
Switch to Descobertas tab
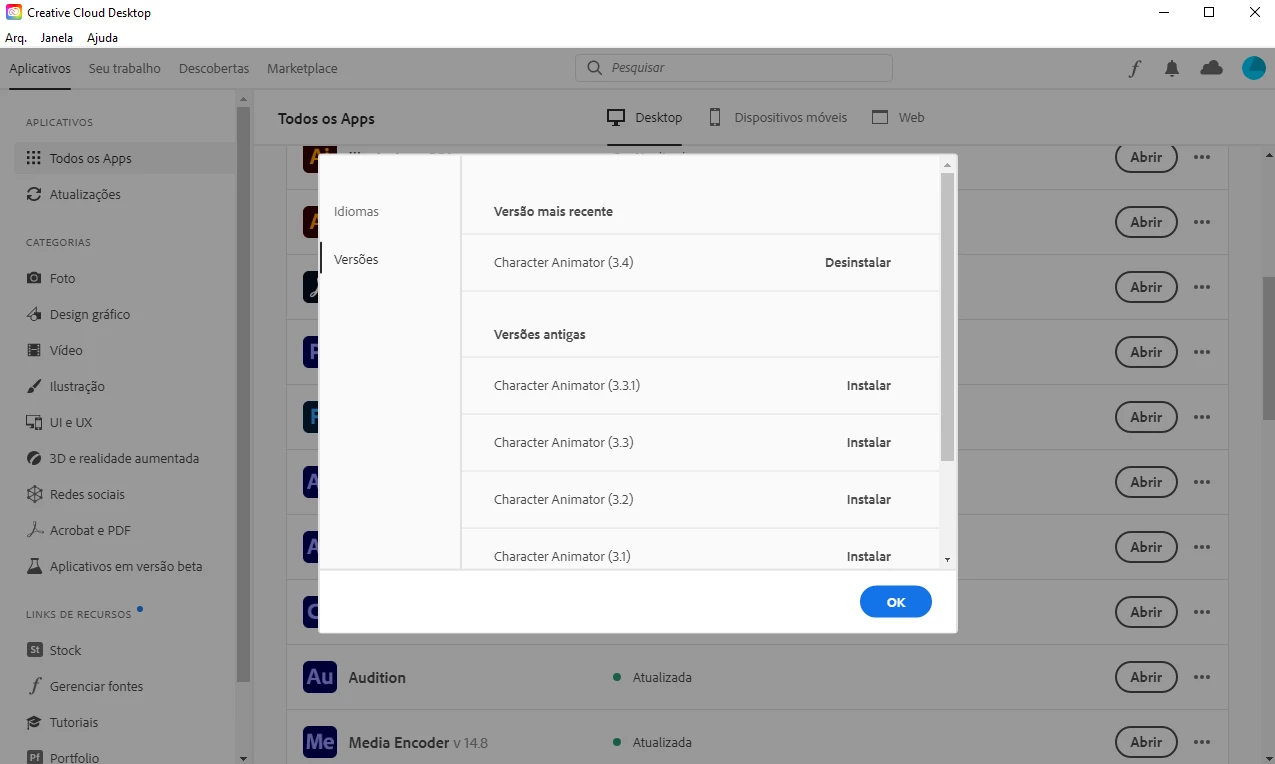[x=214, y=69]
